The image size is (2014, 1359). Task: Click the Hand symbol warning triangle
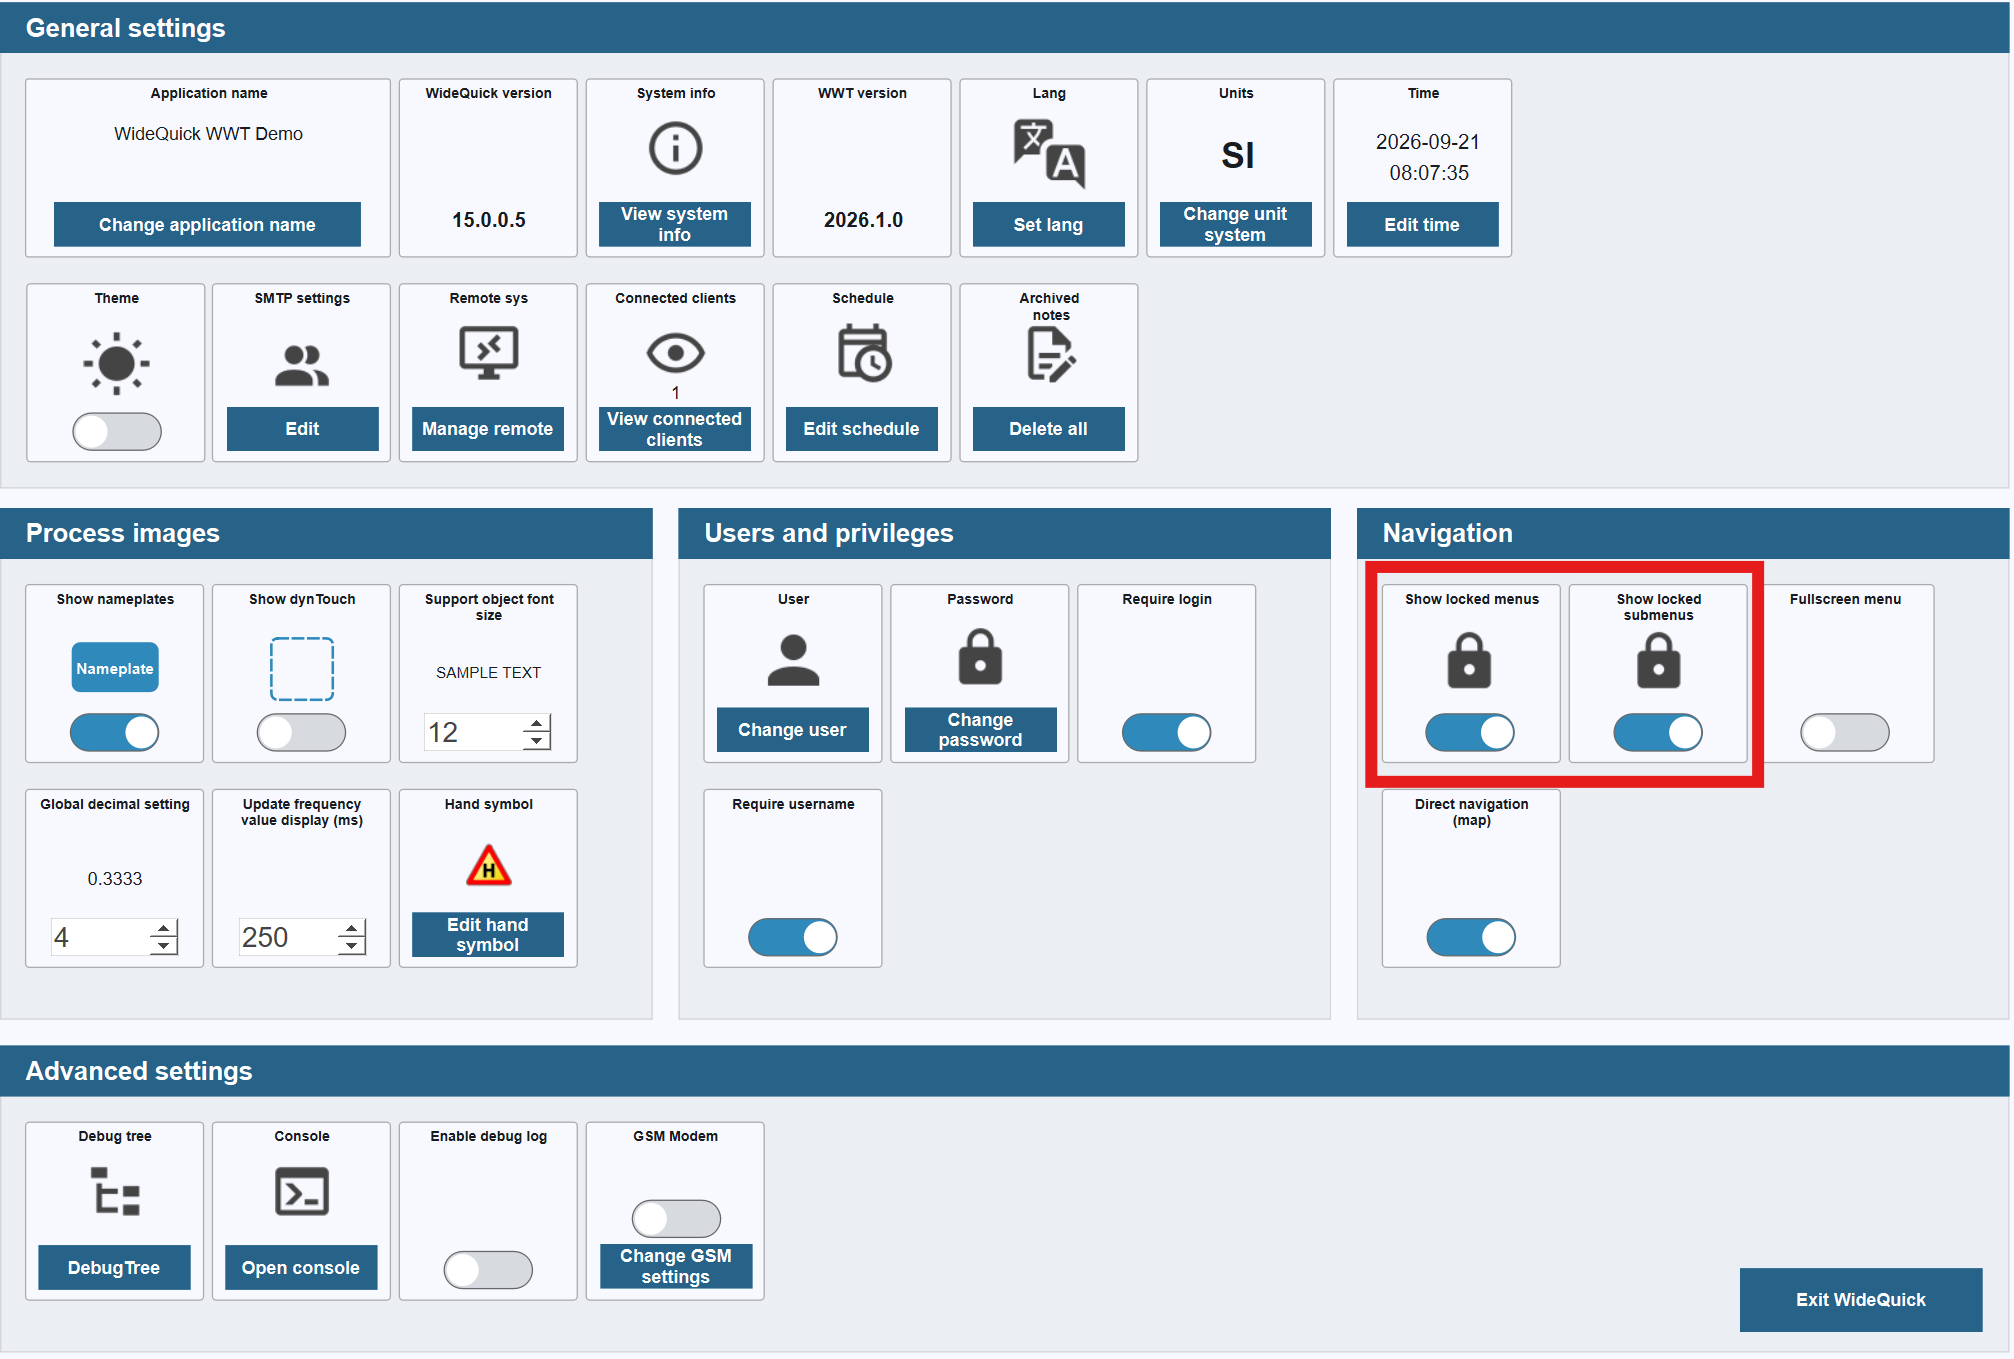[x=489, y=866]
